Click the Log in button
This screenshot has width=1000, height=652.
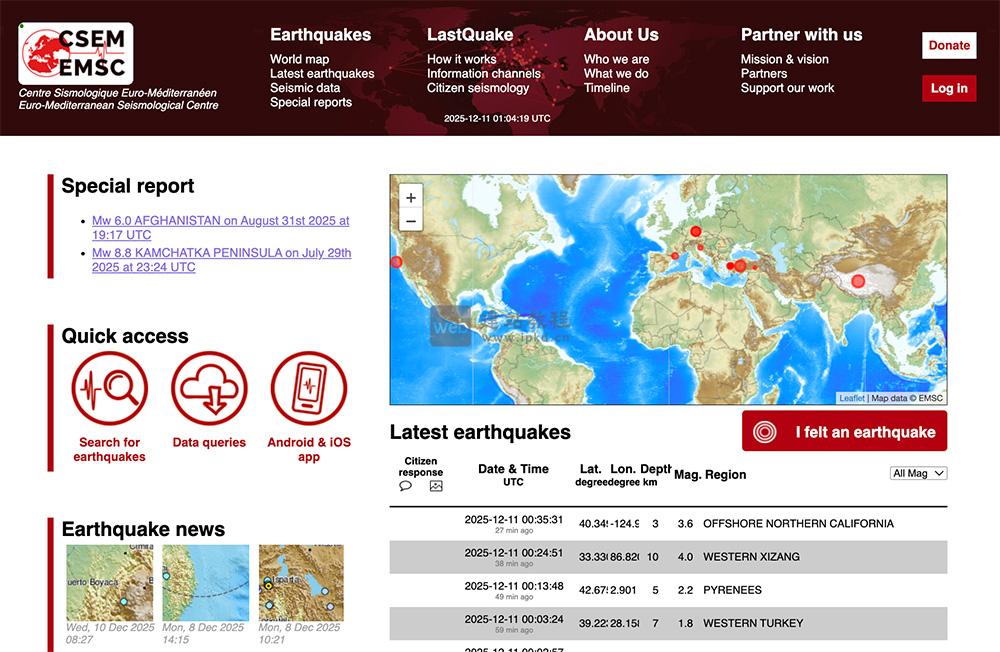(x=948, y=88)
